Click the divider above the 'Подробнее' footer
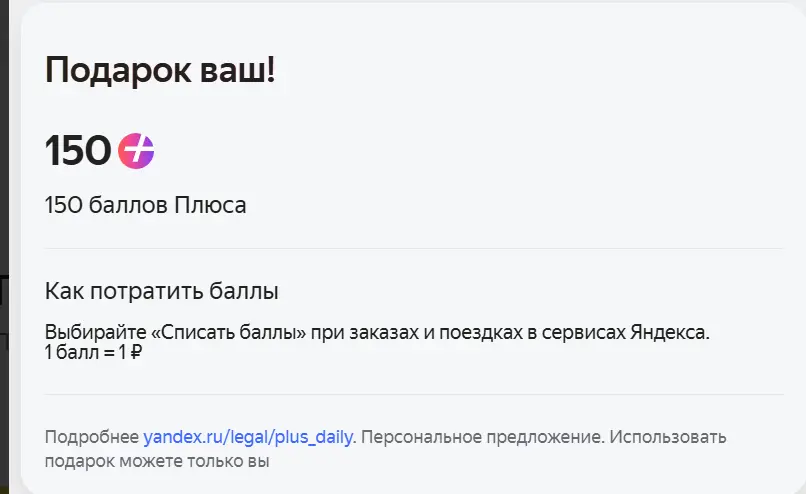 [x=414, y=395]
